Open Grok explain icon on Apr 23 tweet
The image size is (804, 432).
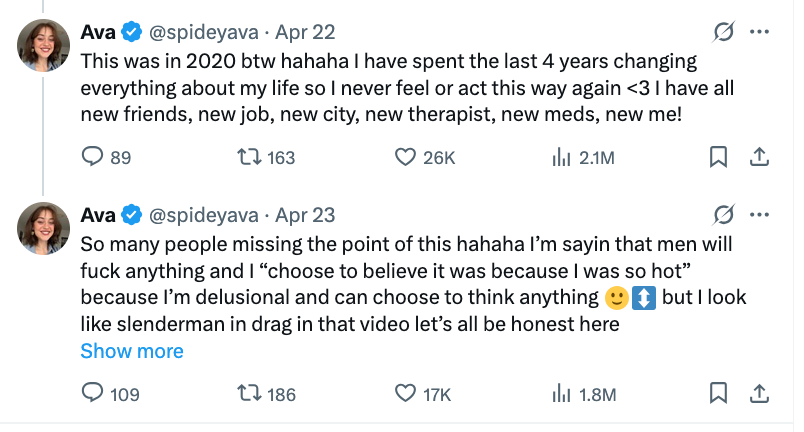click(723, 215)
